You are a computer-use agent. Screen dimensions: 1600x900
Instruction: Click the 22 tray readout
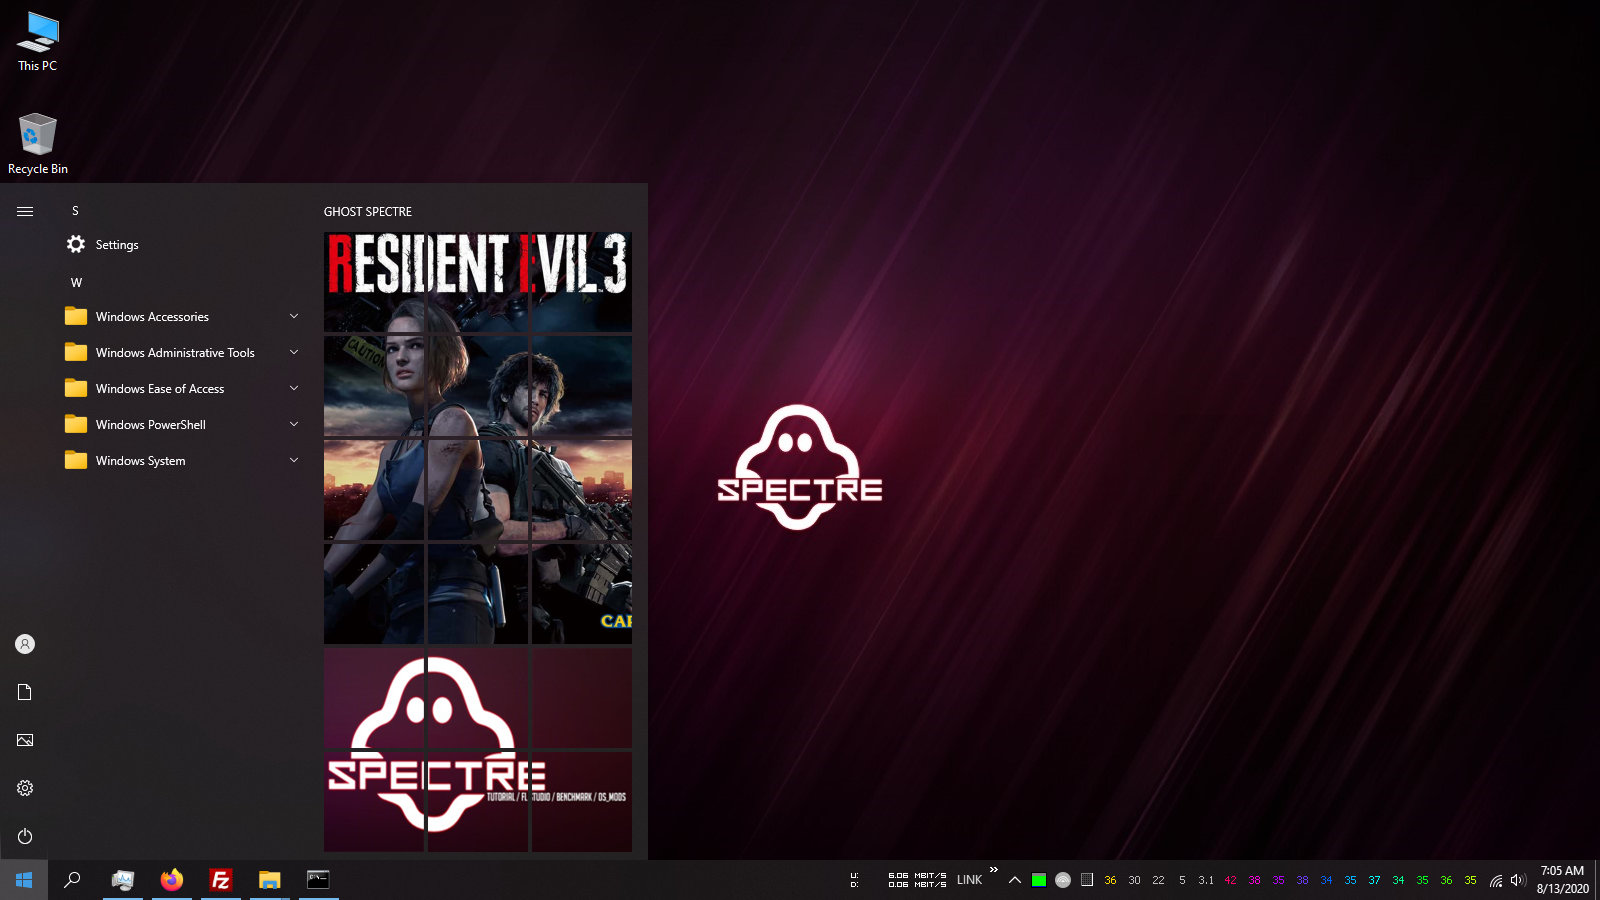point(1158,880)
